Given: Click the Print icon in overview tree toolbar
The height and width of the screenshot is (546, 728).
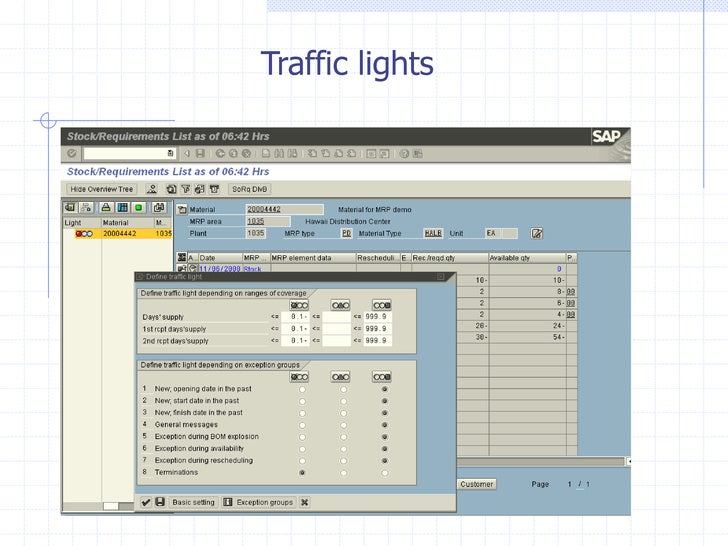Looking at the screenshot, I should tap(106, 208).
